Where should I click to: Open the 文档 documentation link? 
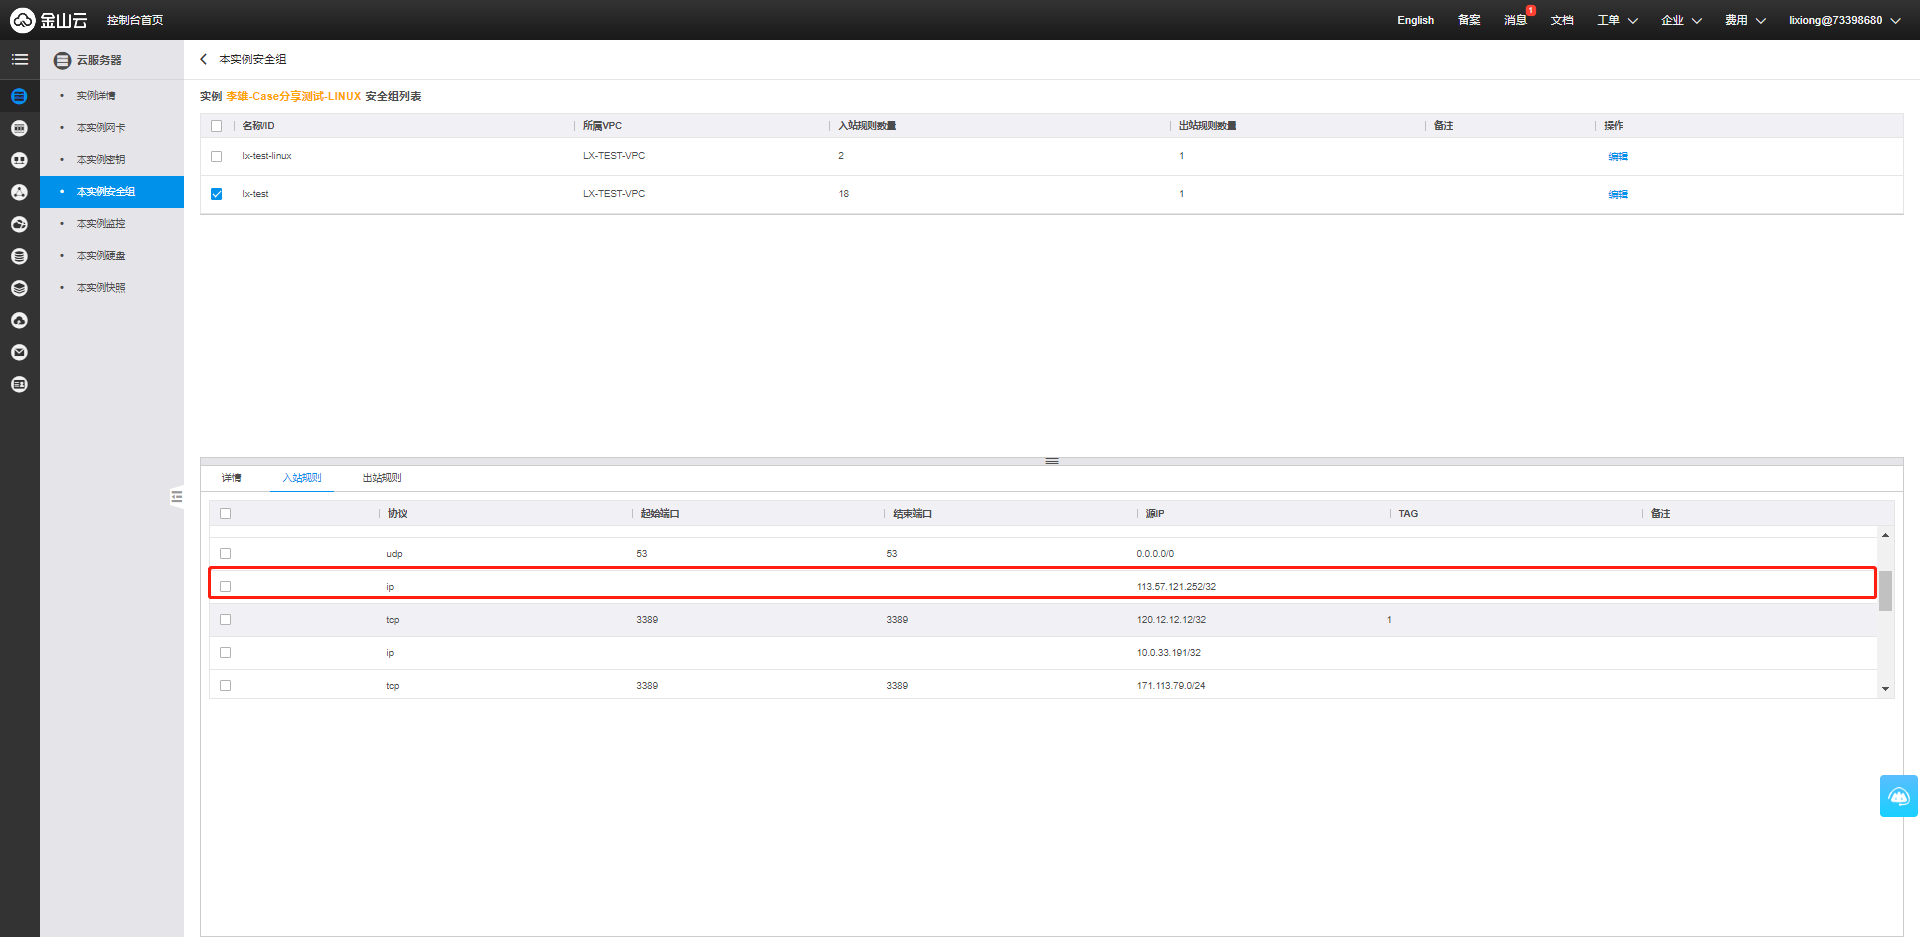point(1562,20)
